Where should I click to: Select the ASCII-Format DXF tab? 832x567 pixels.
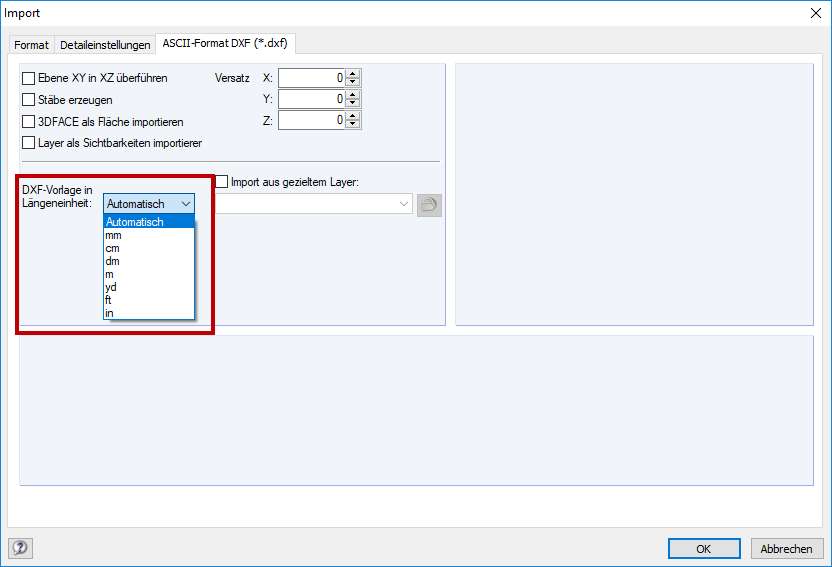click(x=225, y=43)
